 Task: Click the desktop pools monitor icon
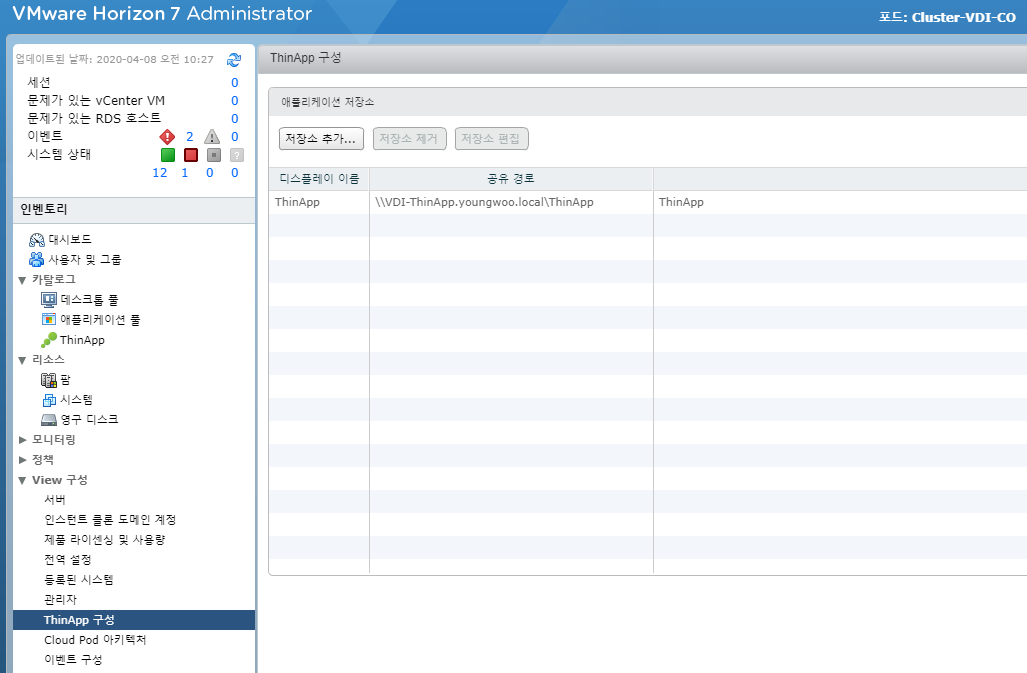tap(49, 300)
